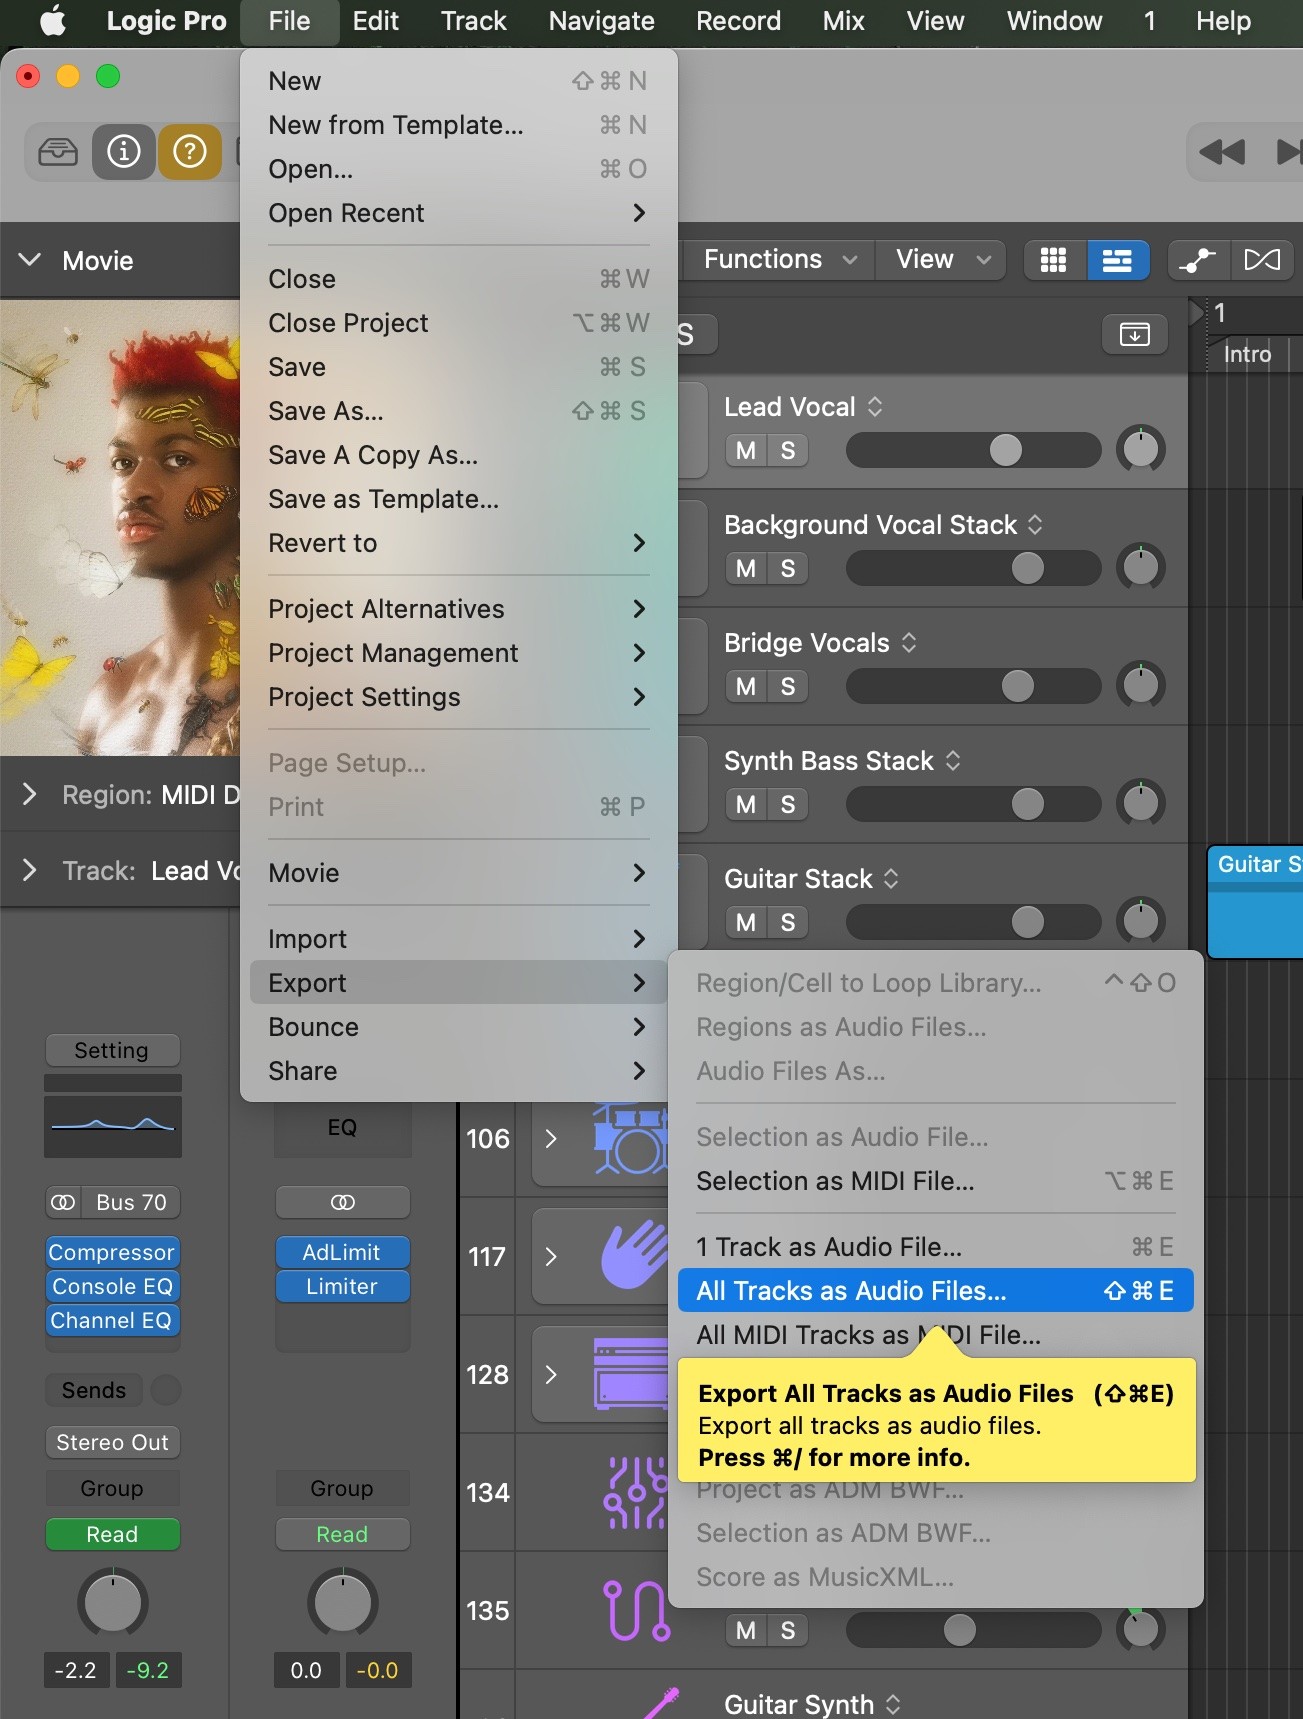
Task: Adjust Synth Bass Stack volume slider
Action: pyautogui.click(x=973, y=804)
